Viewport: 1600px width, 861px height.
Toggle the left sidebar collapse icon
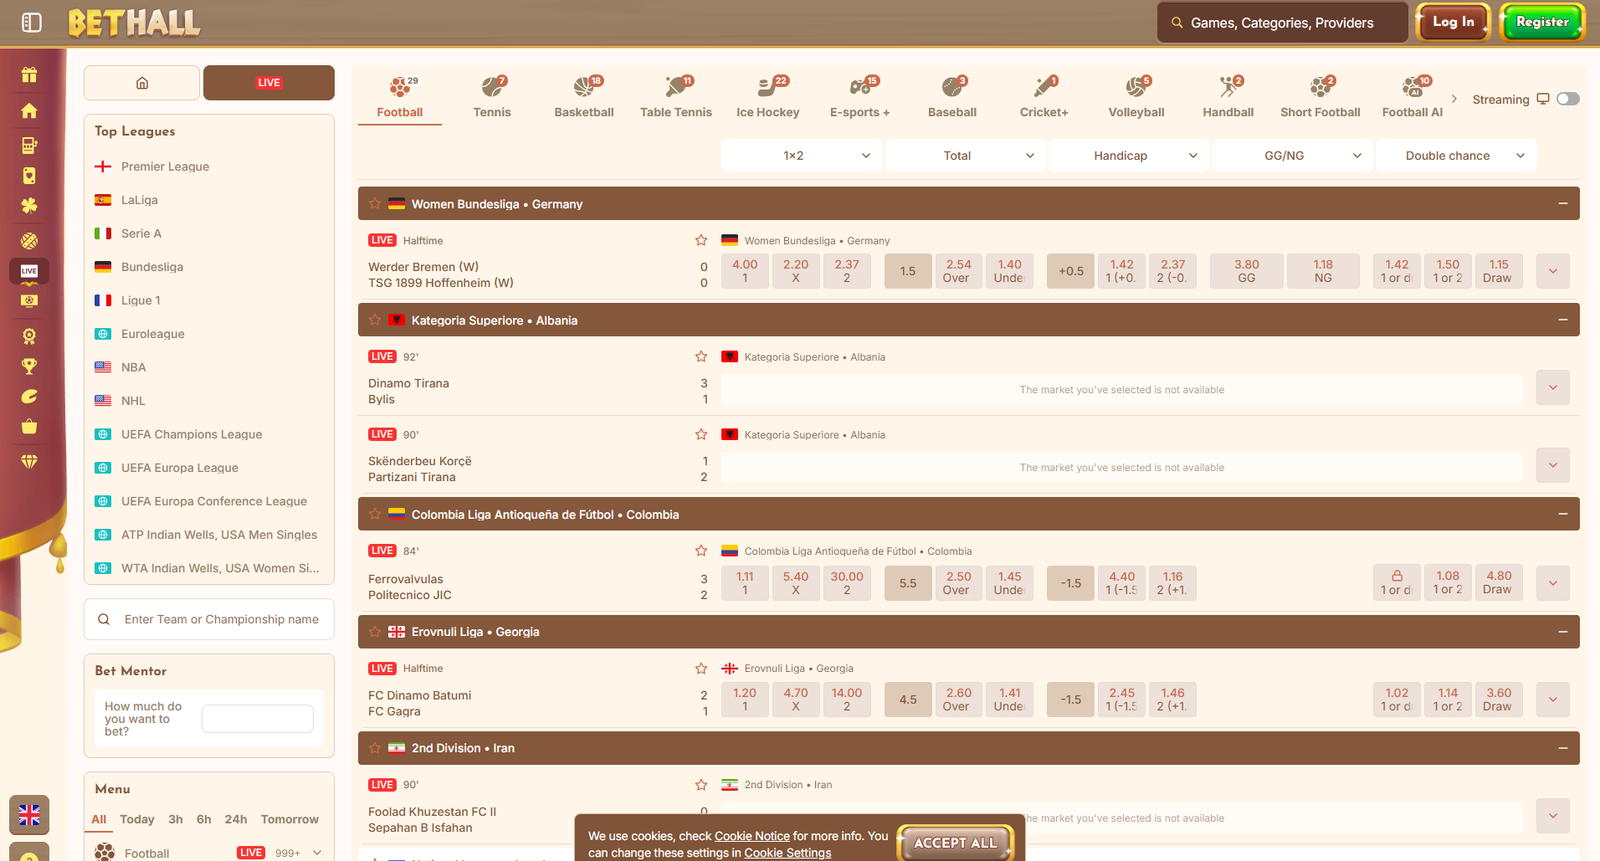[x=31, y=22]
